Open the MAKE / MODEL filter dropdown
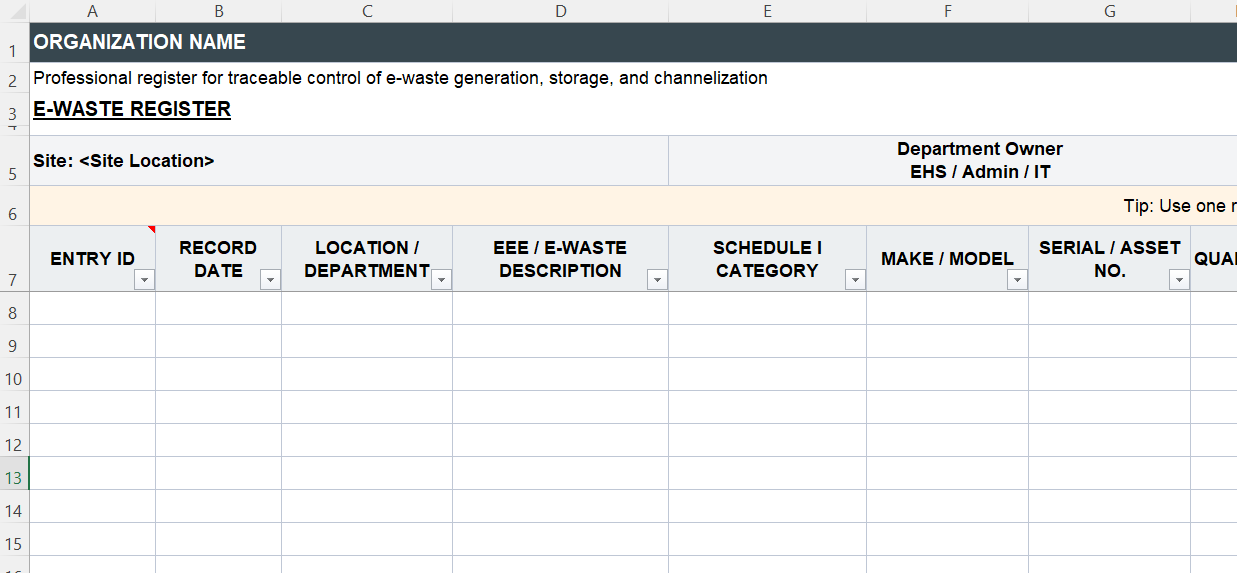This screenshot has height=573, width=1237. point(1017,280)
